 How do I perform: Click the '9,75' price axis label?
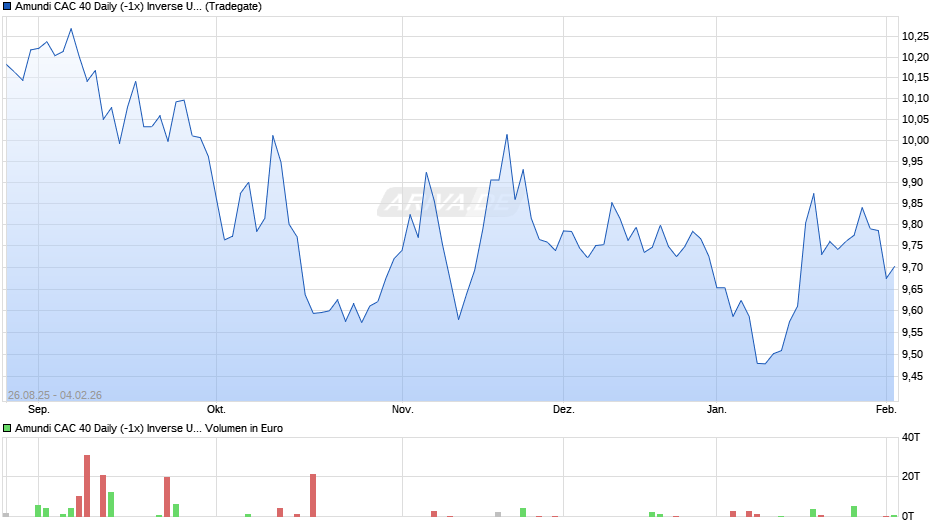tap(912, 246)
